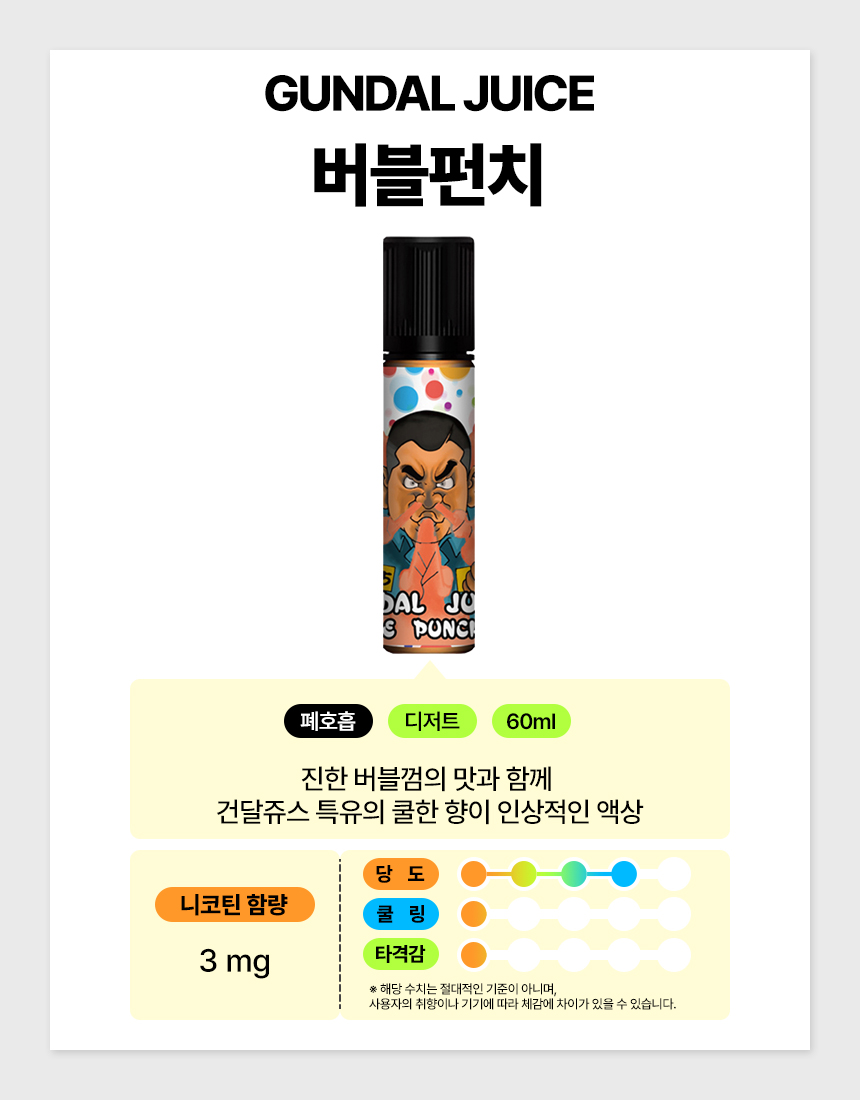Screen dimensions: 860x1100
Task: Click the 니코틴 함량 orange label
Action: click(234, 904)
